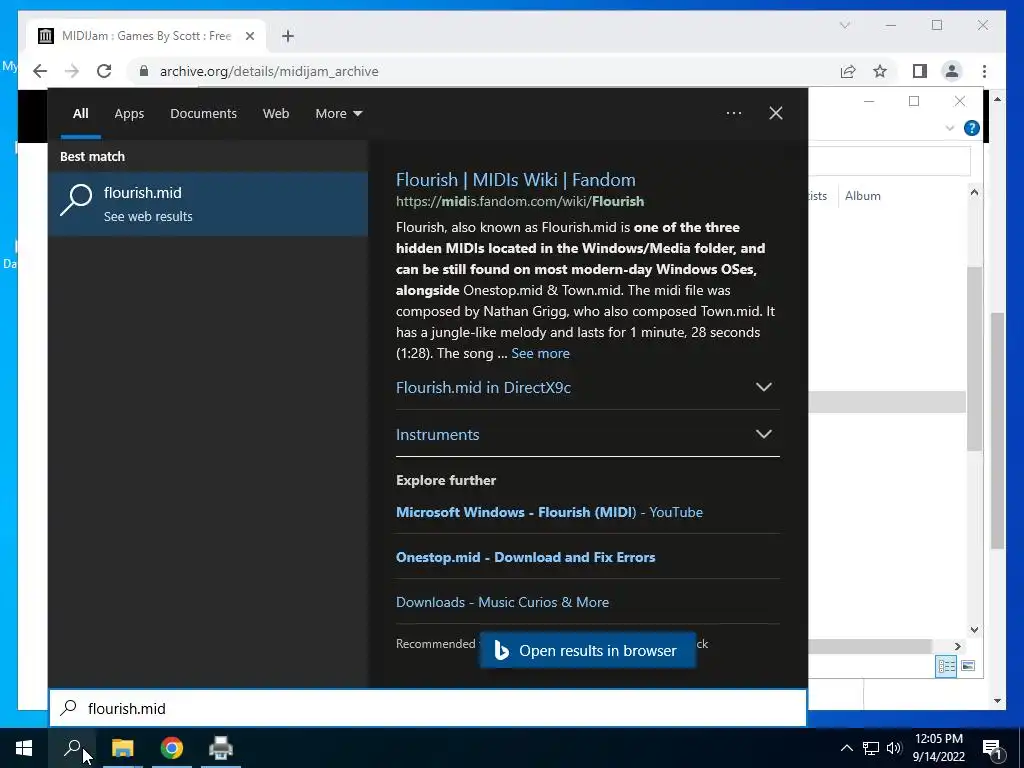This screenshot has width=1024, height=768.
Task: Open the clock showing 12:05 PM
Action: coord(938,748)
